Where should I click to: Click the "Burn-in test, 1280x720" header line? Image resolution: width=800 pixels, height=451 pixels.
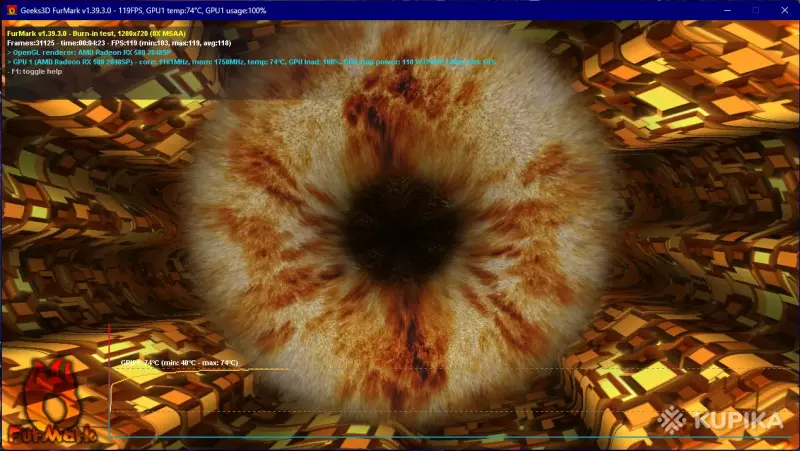click(x=96, y=33)
